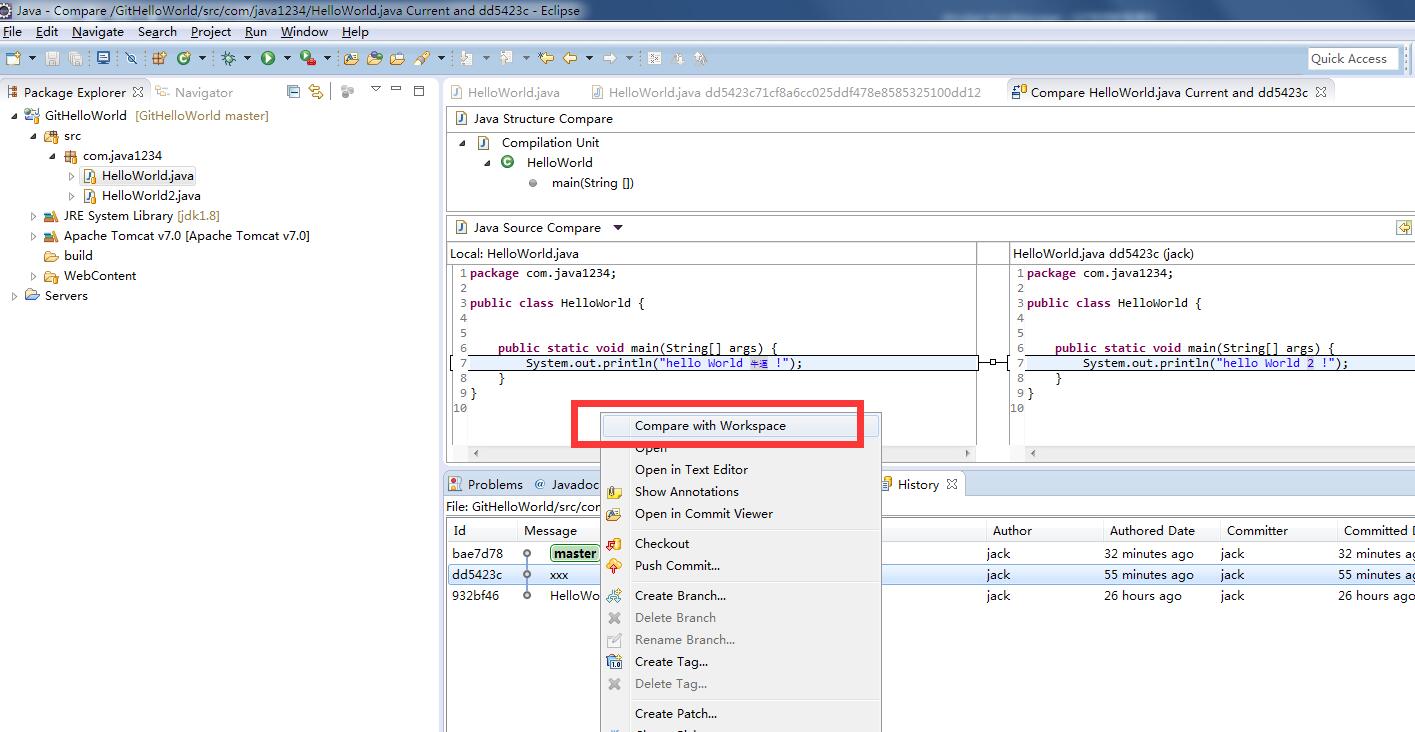Screen dimensions: 1415x732
Task: Expand the WebContent folder node
Action: 34,276
